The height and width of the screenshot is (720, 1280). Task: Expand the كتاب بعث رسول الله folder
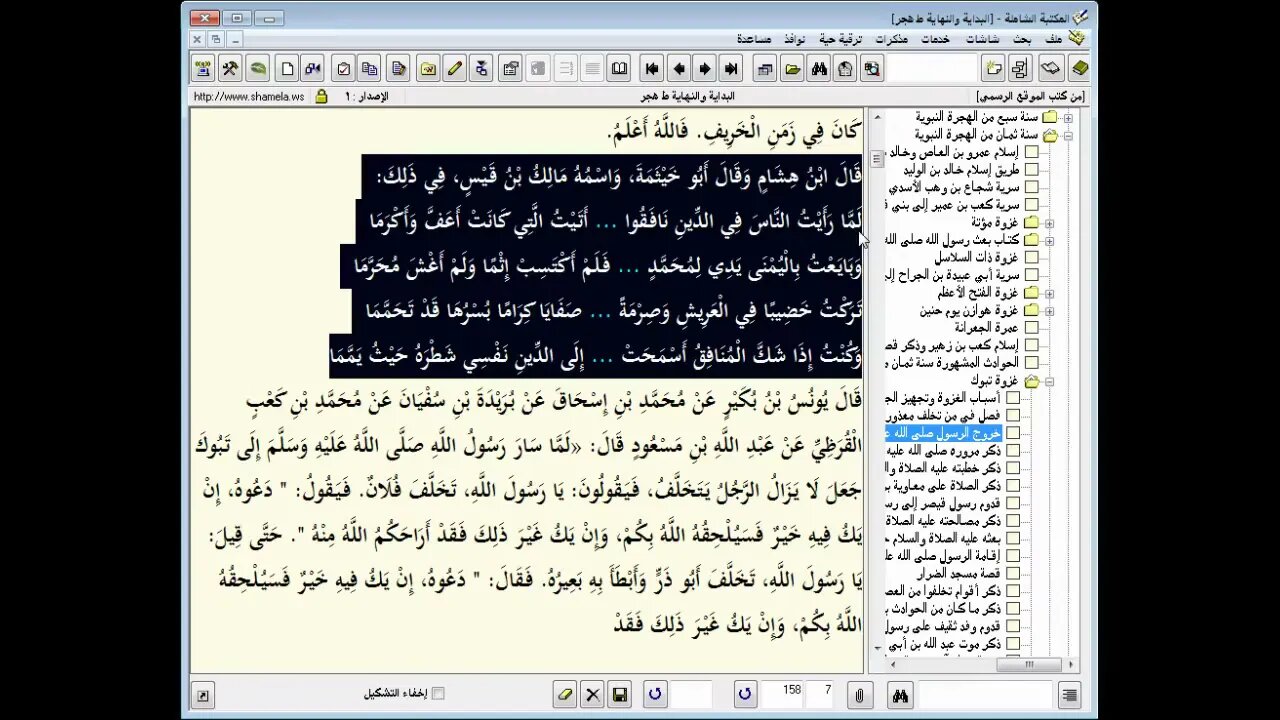click(x=1049, y=240)
